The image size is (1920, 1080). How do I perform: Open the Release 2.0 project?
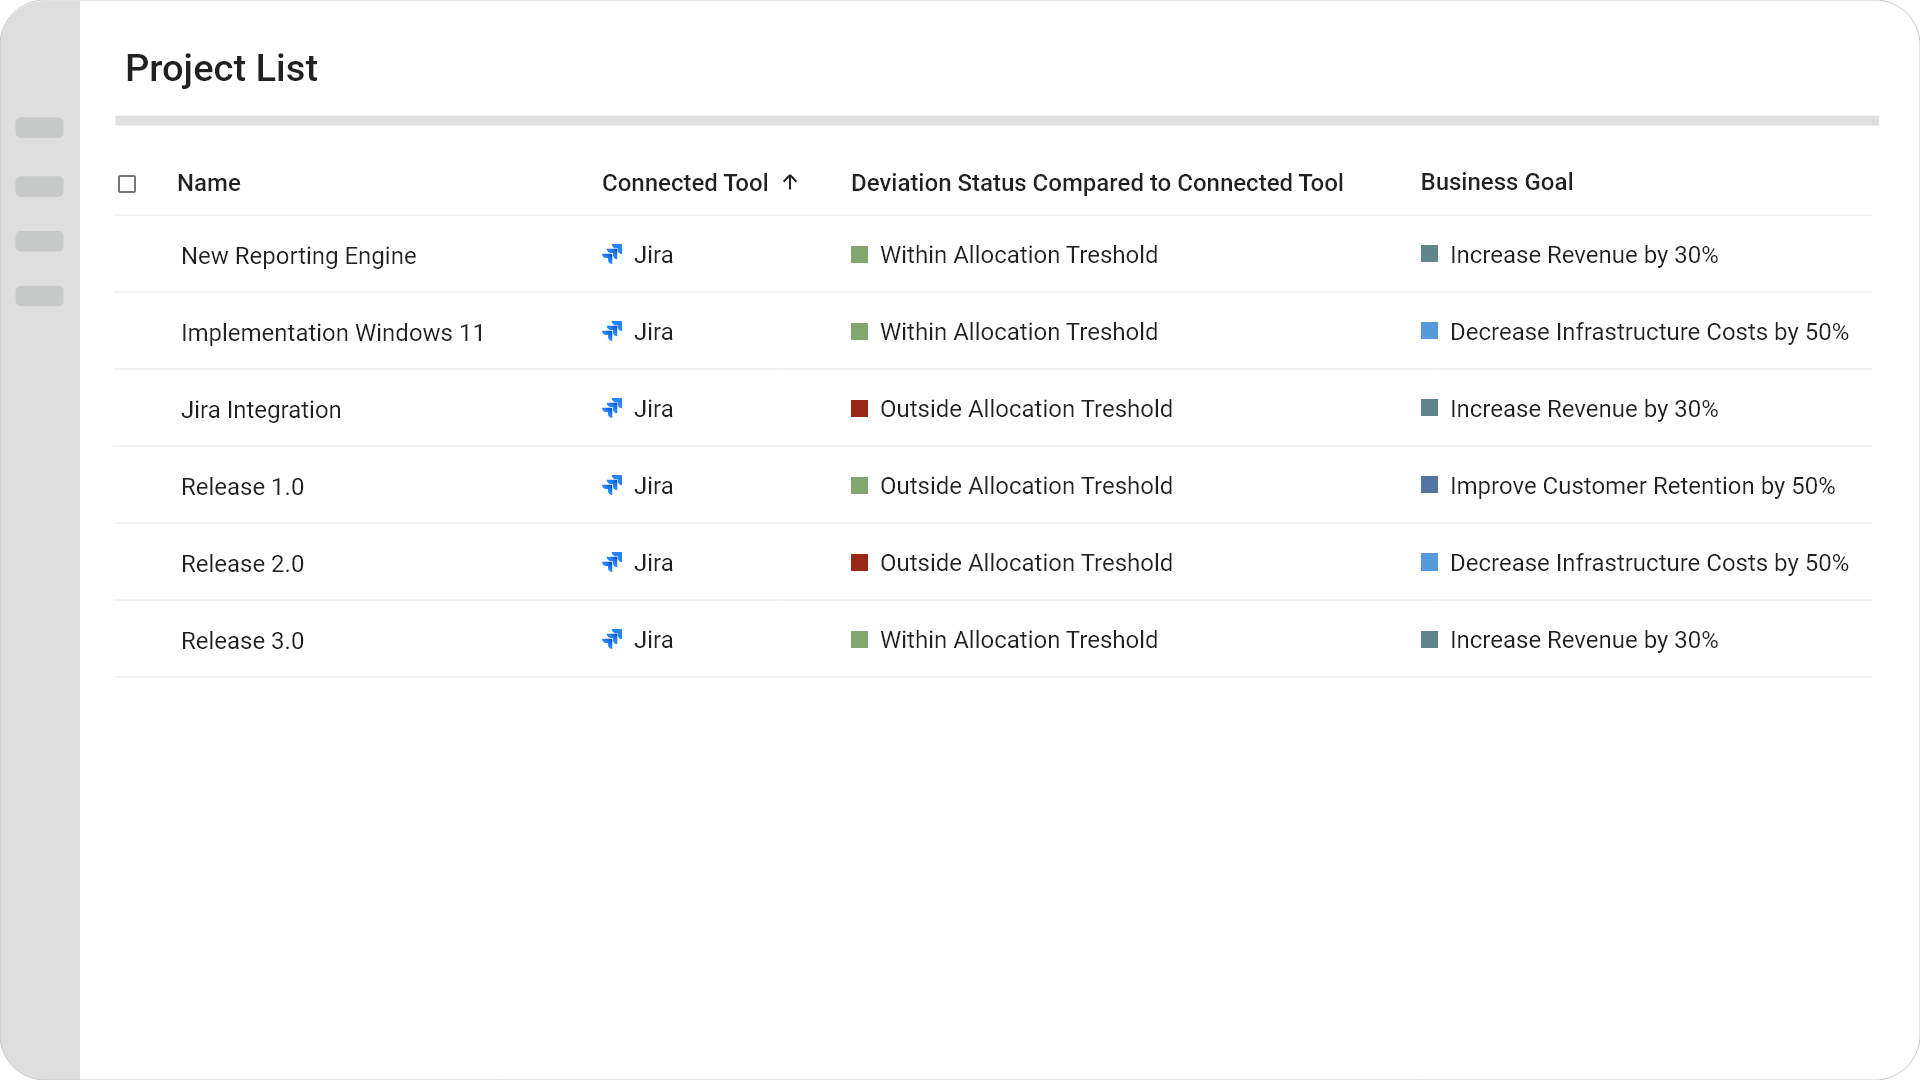pos(243,564)
